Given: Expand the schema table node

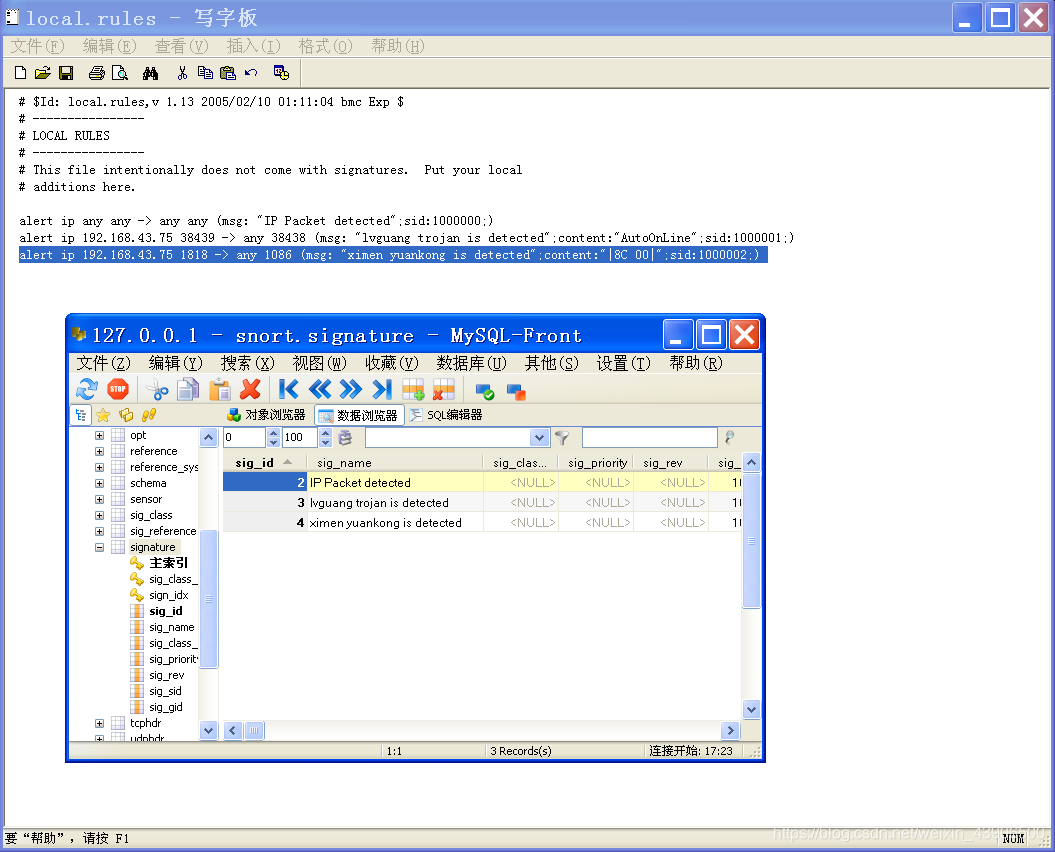Looking at the screenshot, I should (x=100, y=483).
